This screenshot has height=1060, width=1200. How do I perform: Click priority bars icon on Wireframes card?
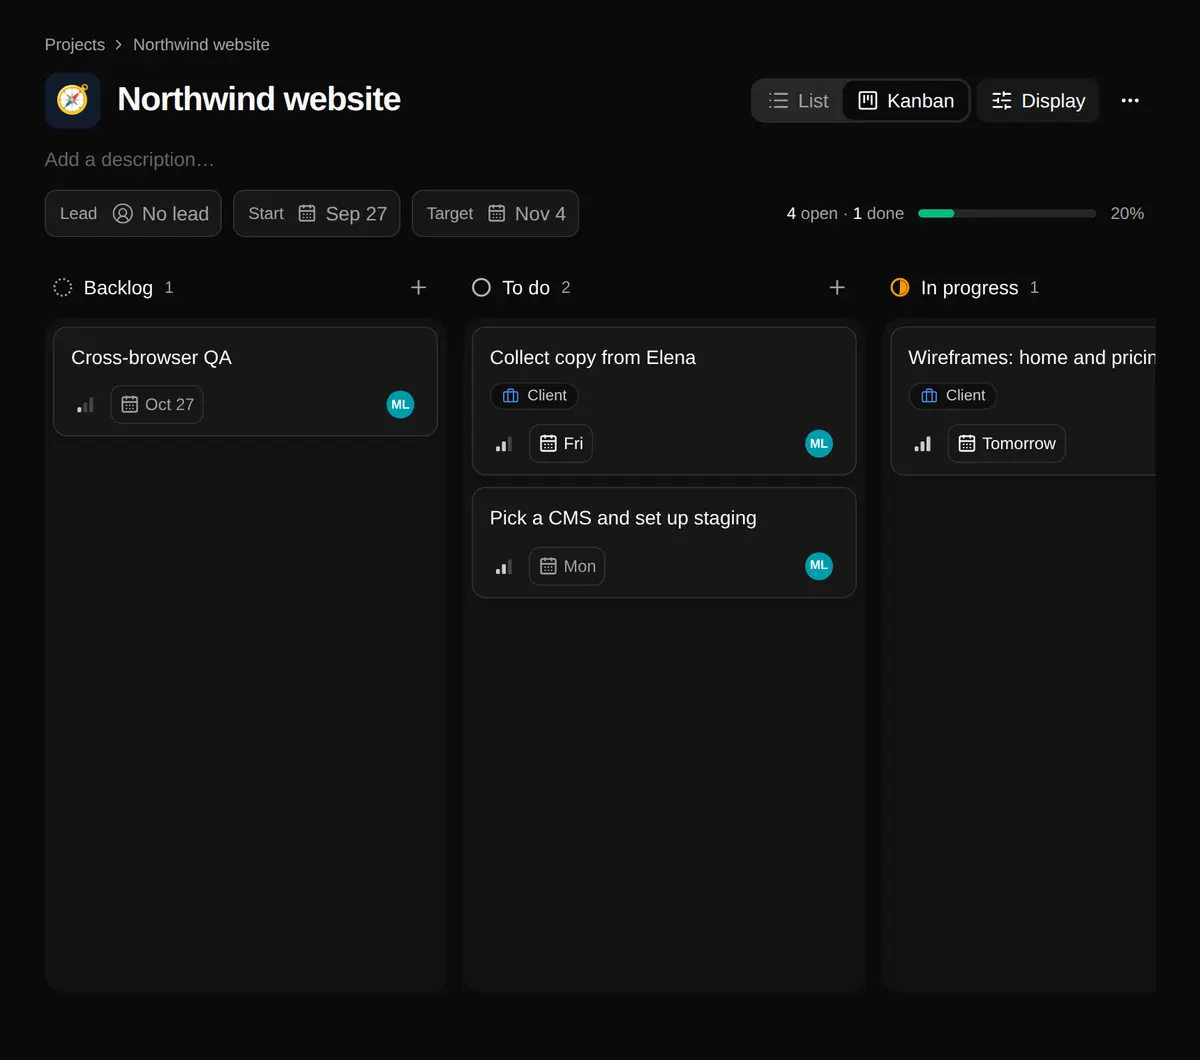(x=922, y=444)
